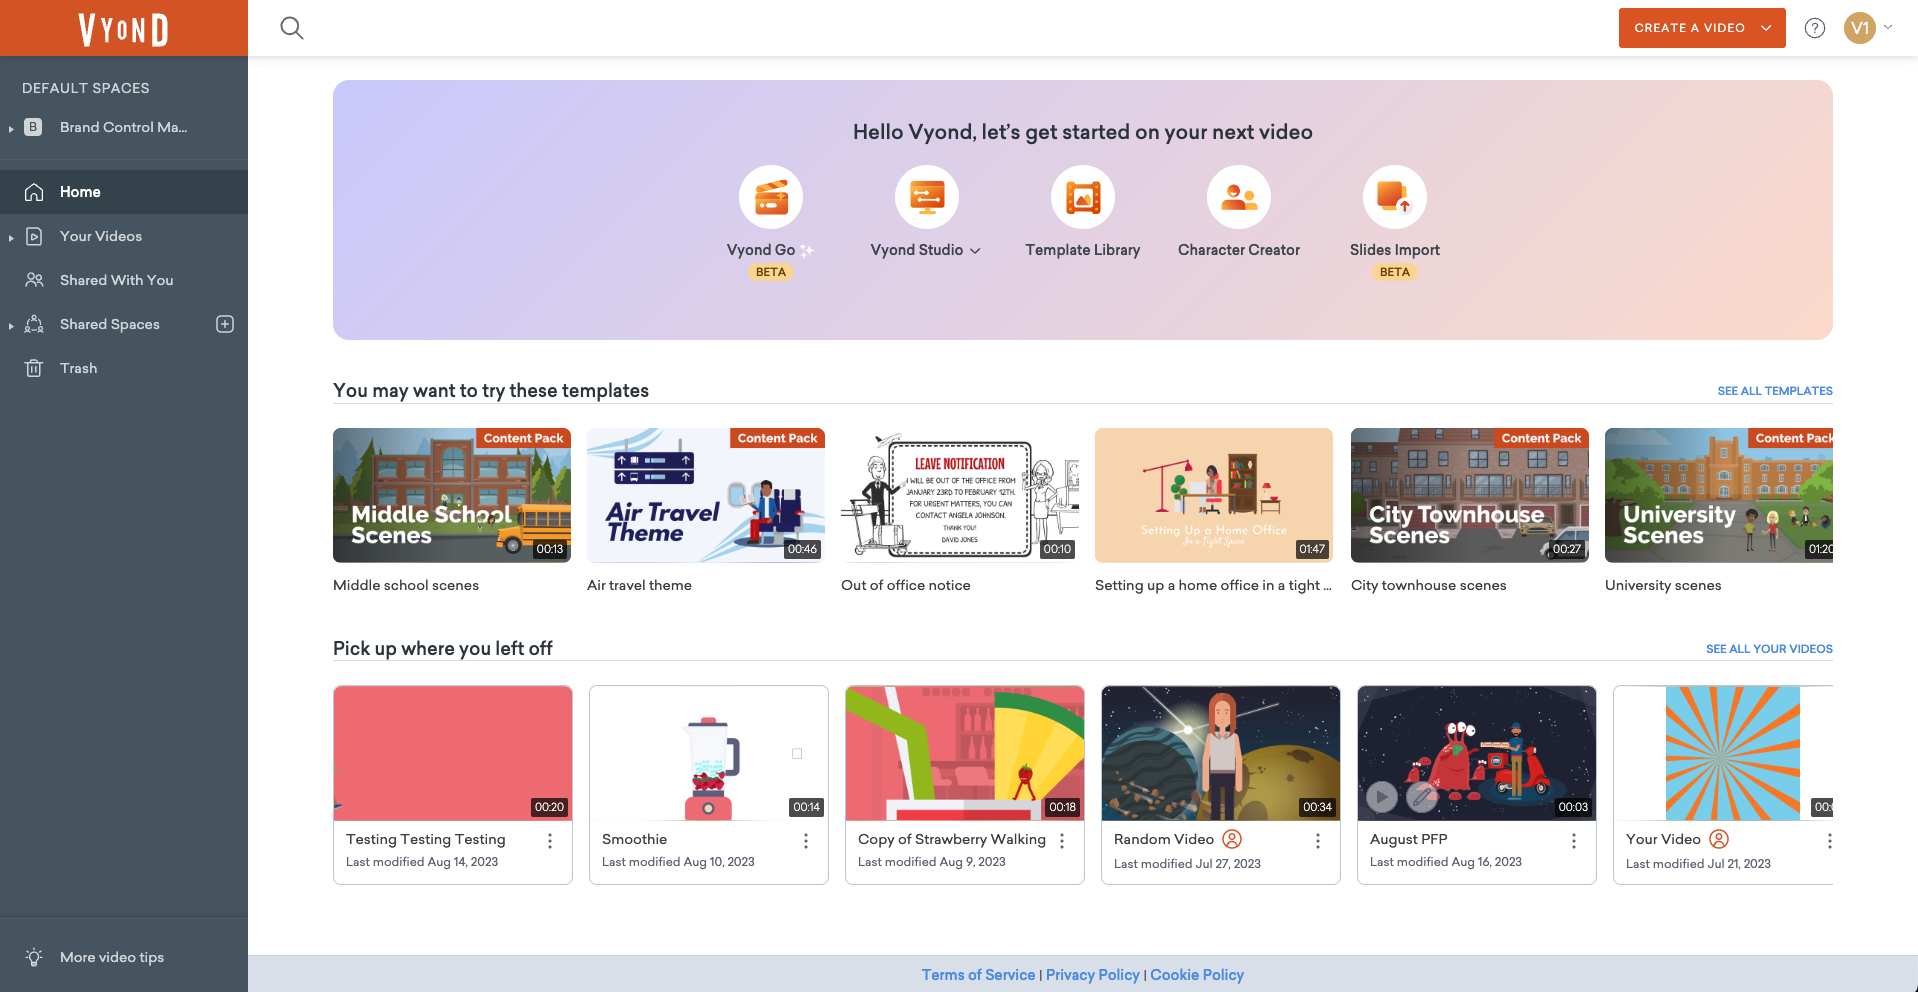Open Vyond Studio icon
Screen dimensions: 1918x992
tap(927, 197)
